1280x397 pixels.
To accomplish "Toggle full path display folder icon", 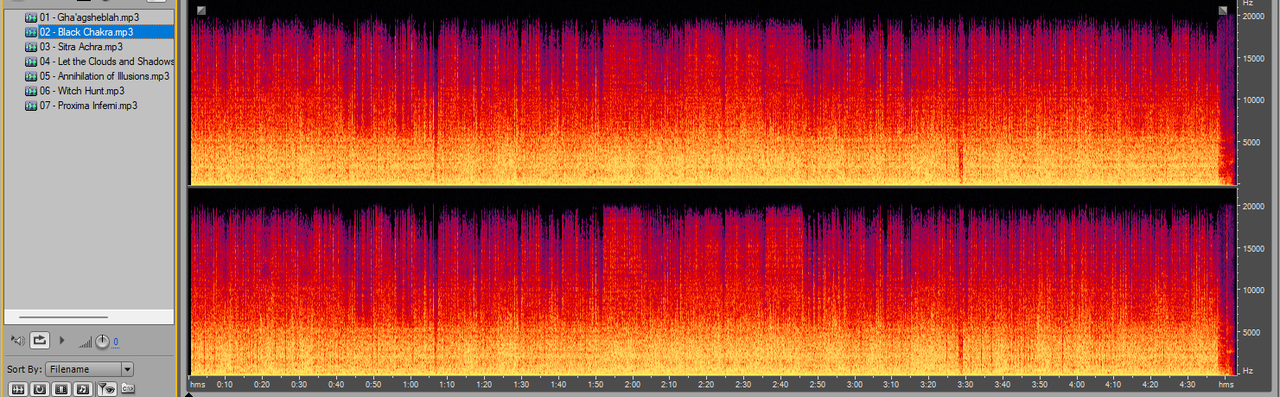I will [x=128, y=388].
